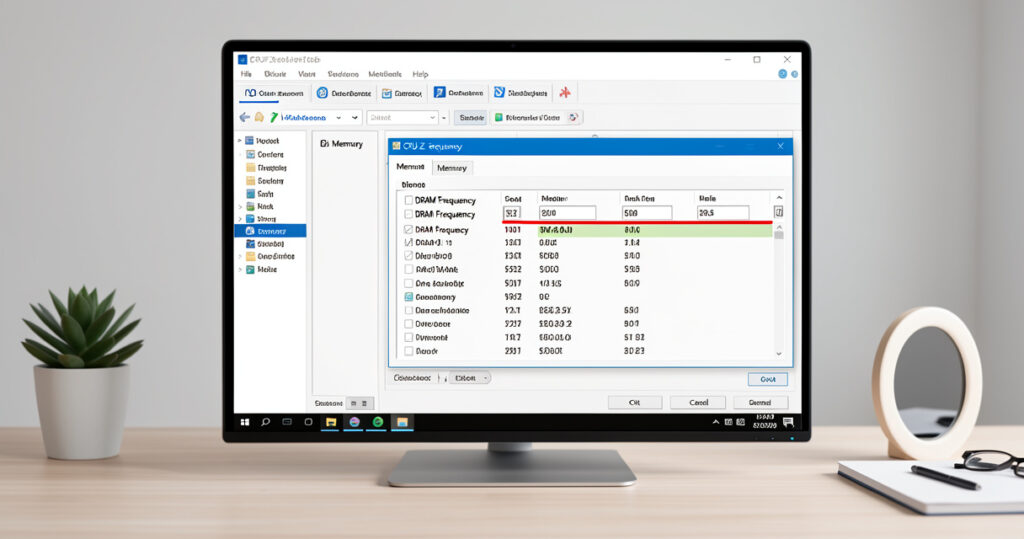This screenshot has width=1024, height=539.
Task: Uncheck DRAM Frequency in the green 1001 row
Action: 408,229
